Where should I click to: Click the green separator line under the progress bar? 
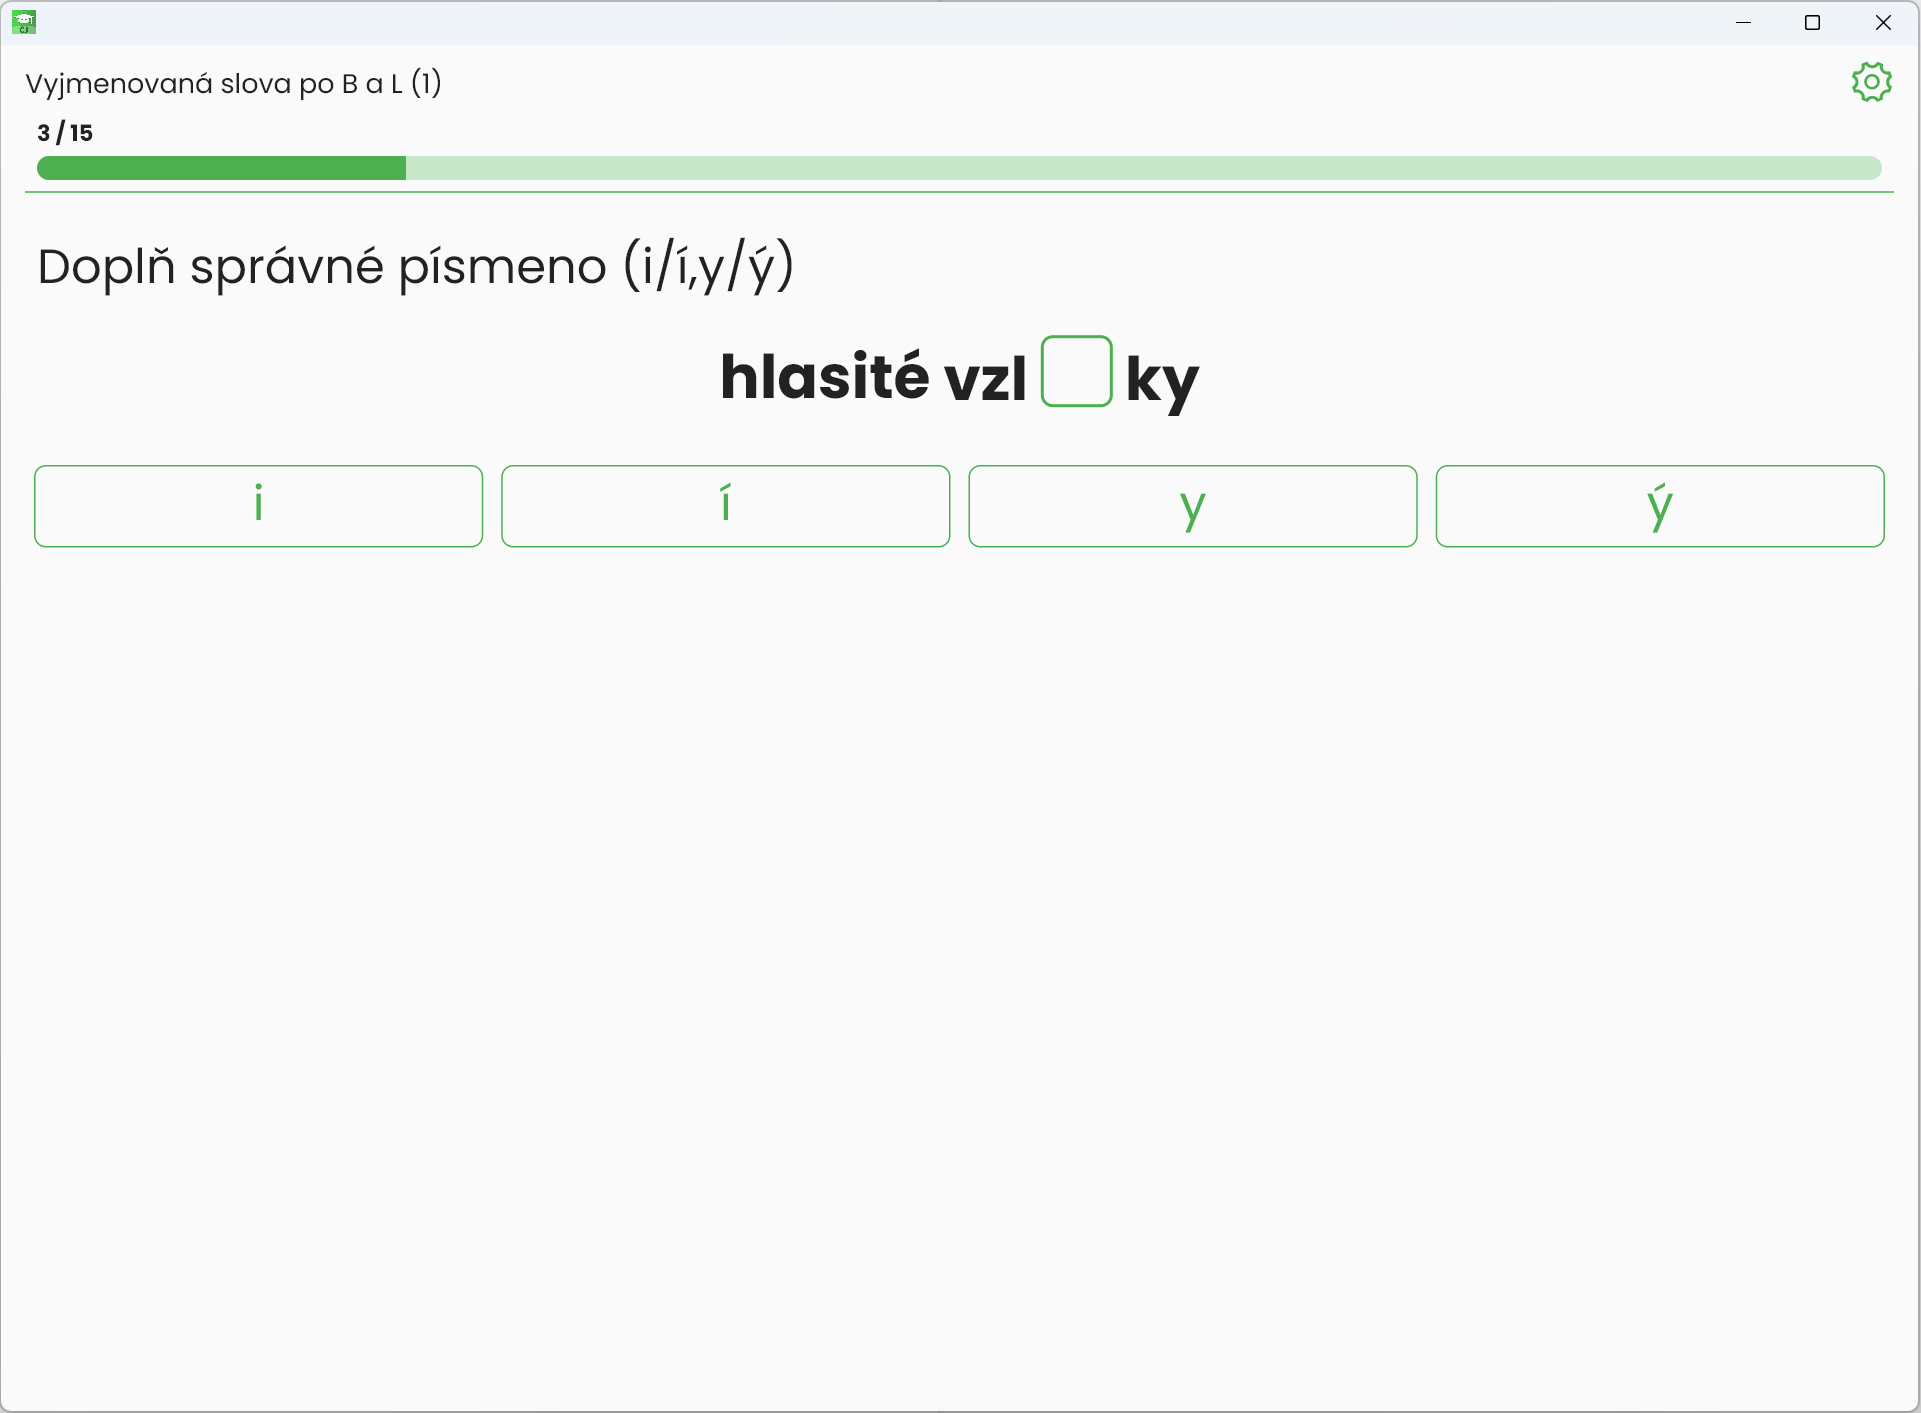(960, 192)
